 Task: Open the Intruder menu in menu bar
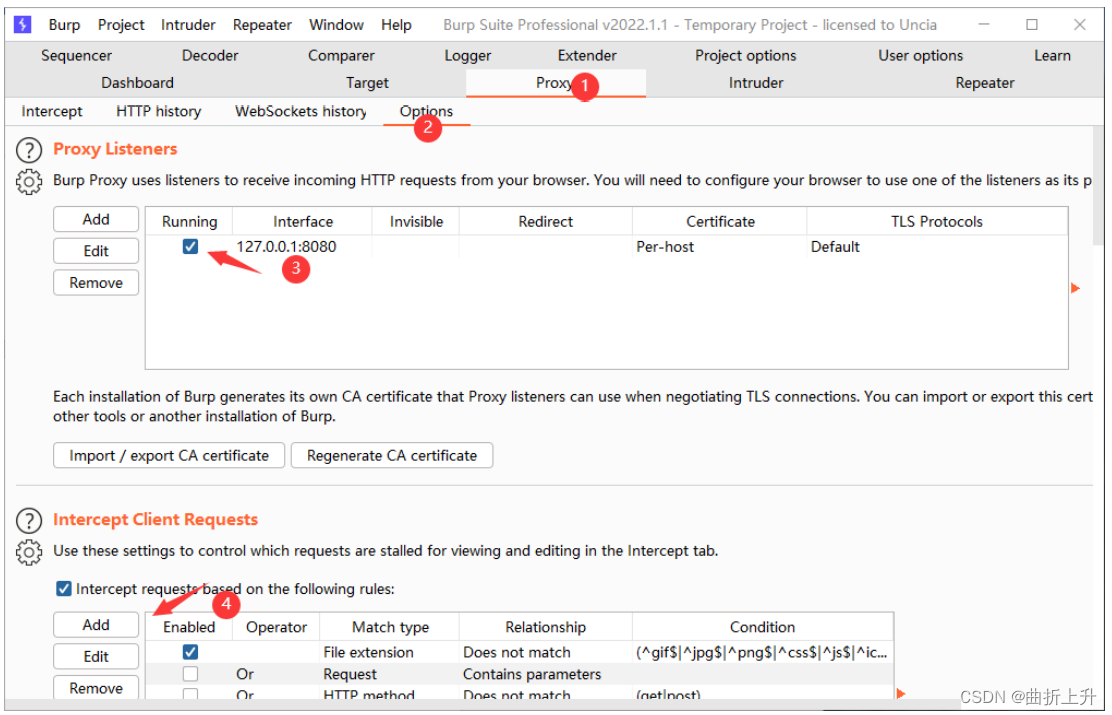tap(188, 25)
